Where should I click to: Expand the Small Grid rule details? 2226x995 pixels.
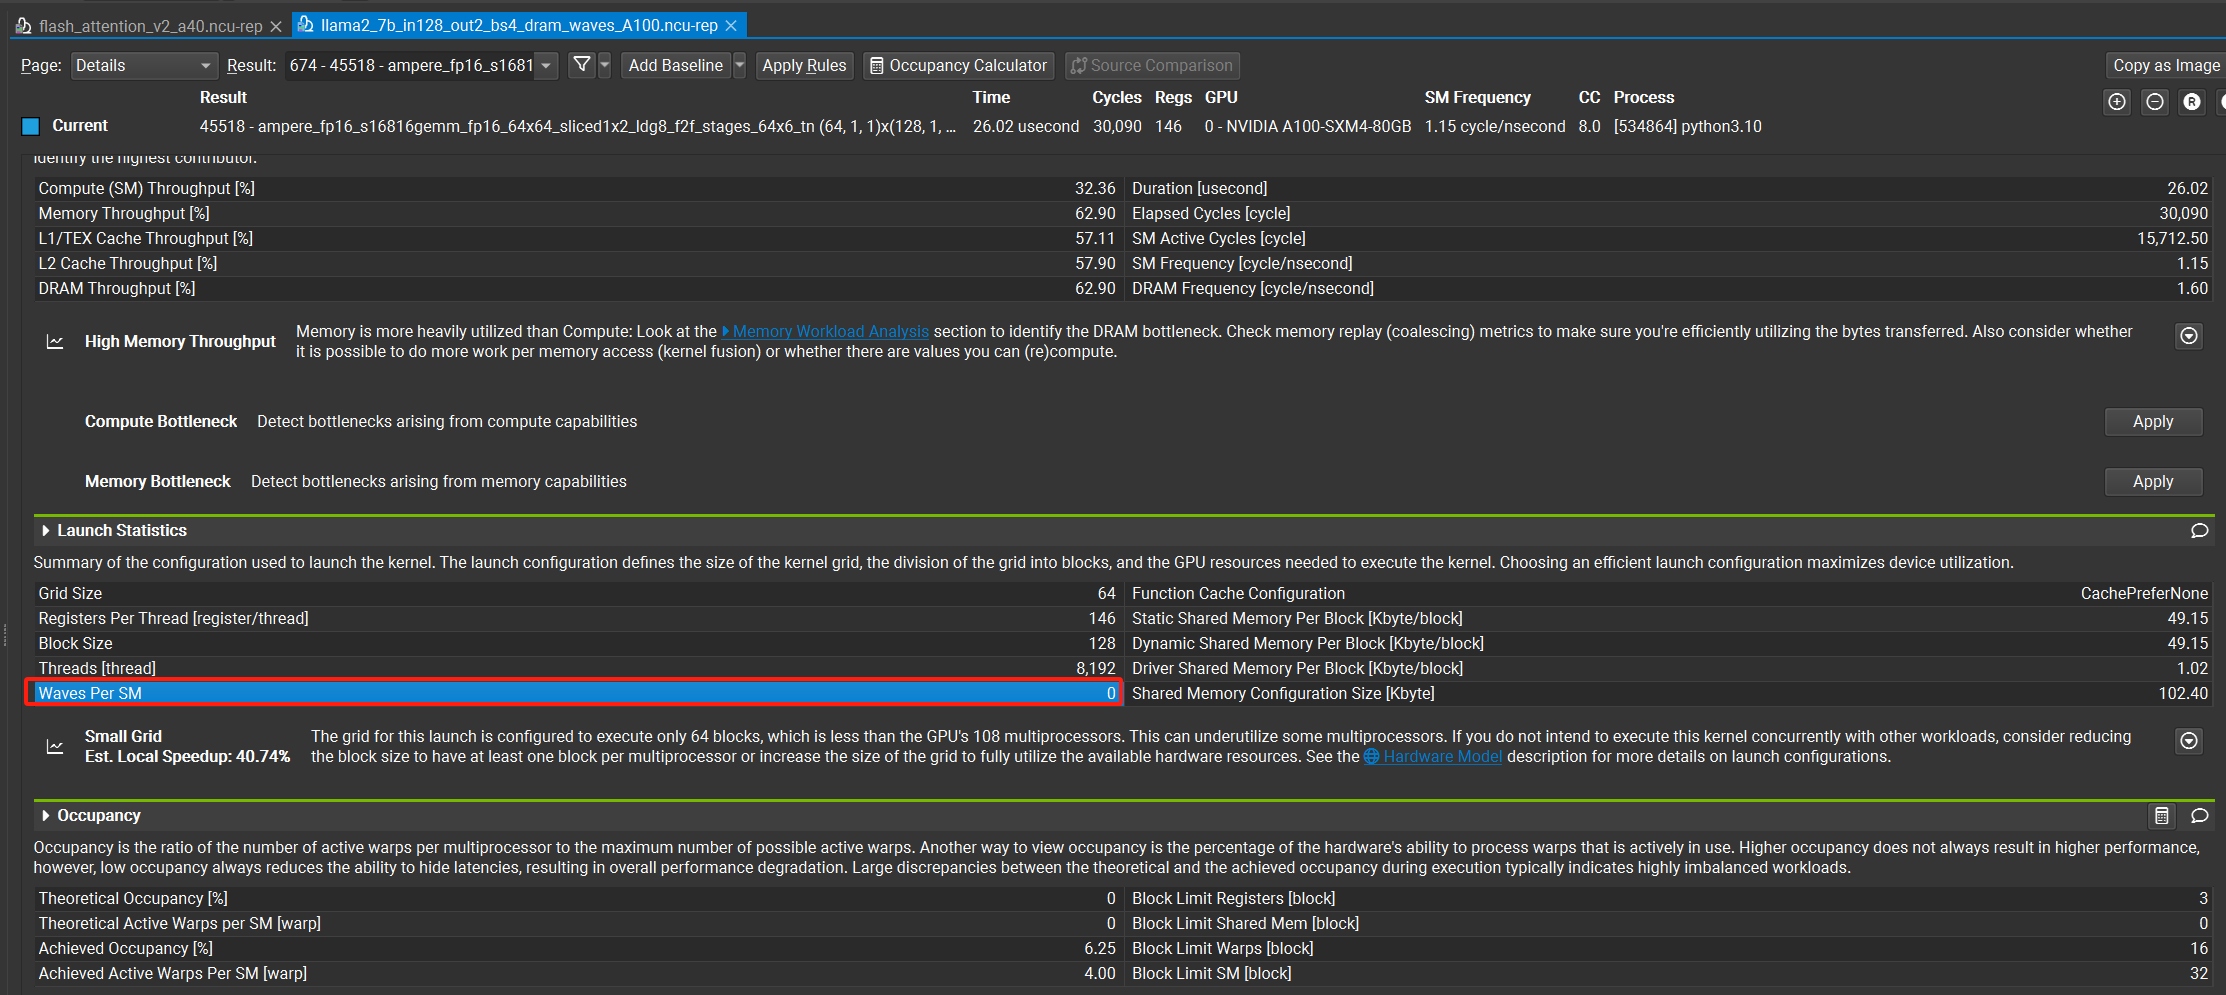[x=2188, y=741]
